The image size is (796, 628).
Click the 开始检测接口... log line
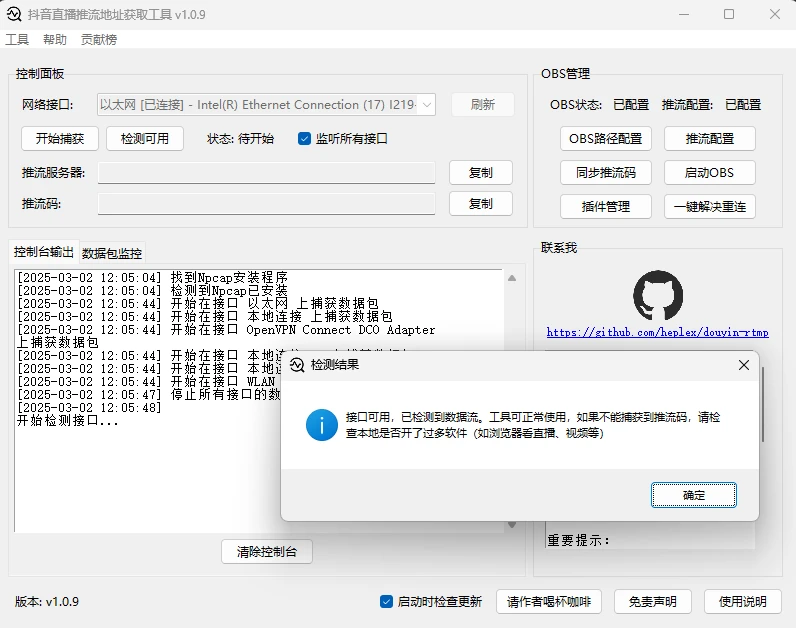click(68, 420)
